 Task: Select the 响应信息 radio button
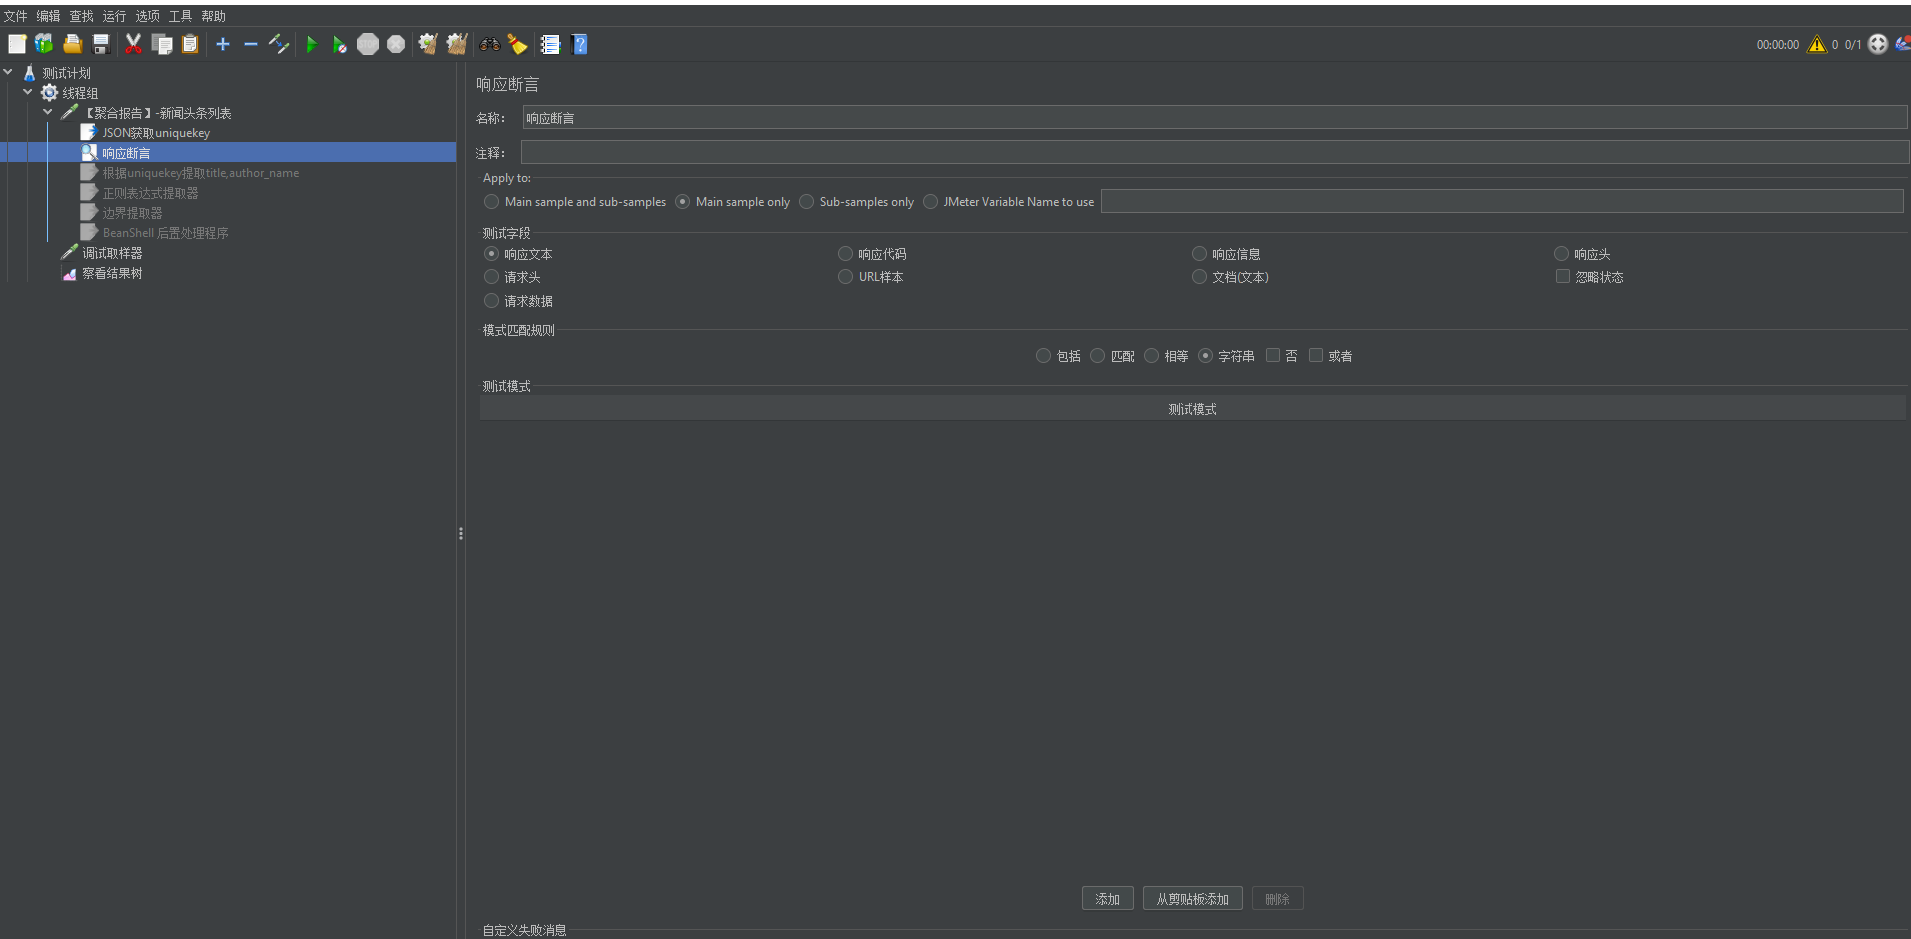point(1199,254)
